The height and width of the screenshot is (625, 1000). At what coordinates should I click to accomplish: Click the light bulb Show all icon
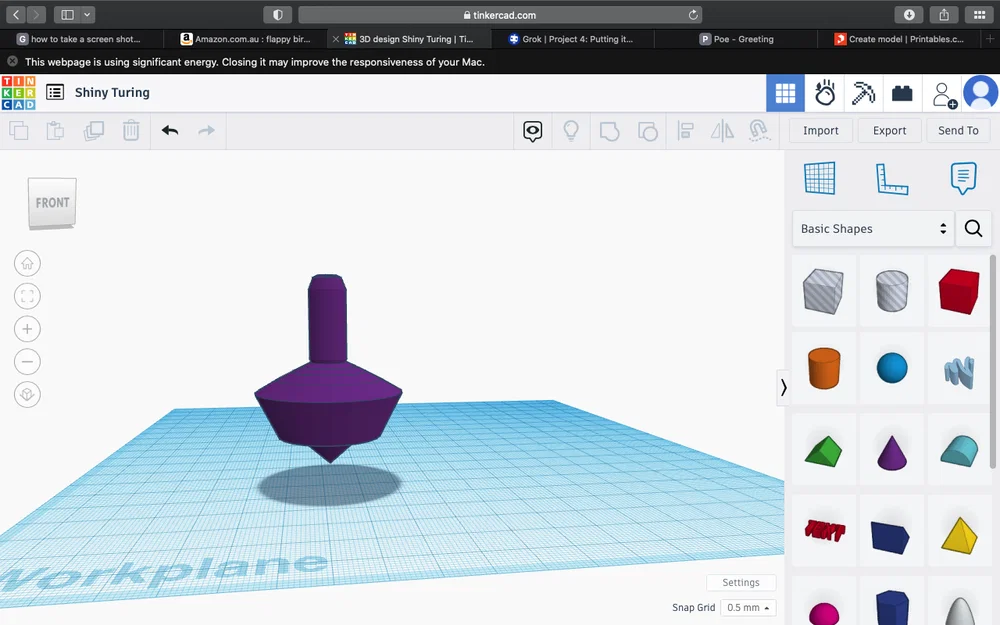pyautogui.click(x=571, y=131)
